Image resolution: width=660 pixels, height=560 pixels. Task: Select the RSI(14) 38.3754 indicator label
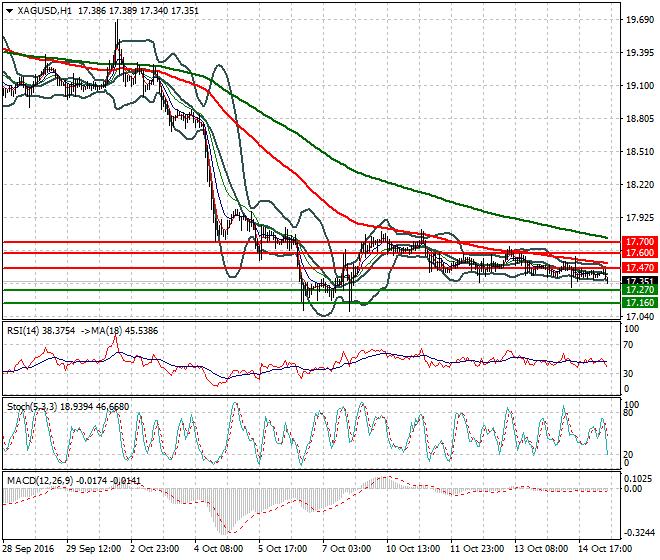[x=41, y=331]
